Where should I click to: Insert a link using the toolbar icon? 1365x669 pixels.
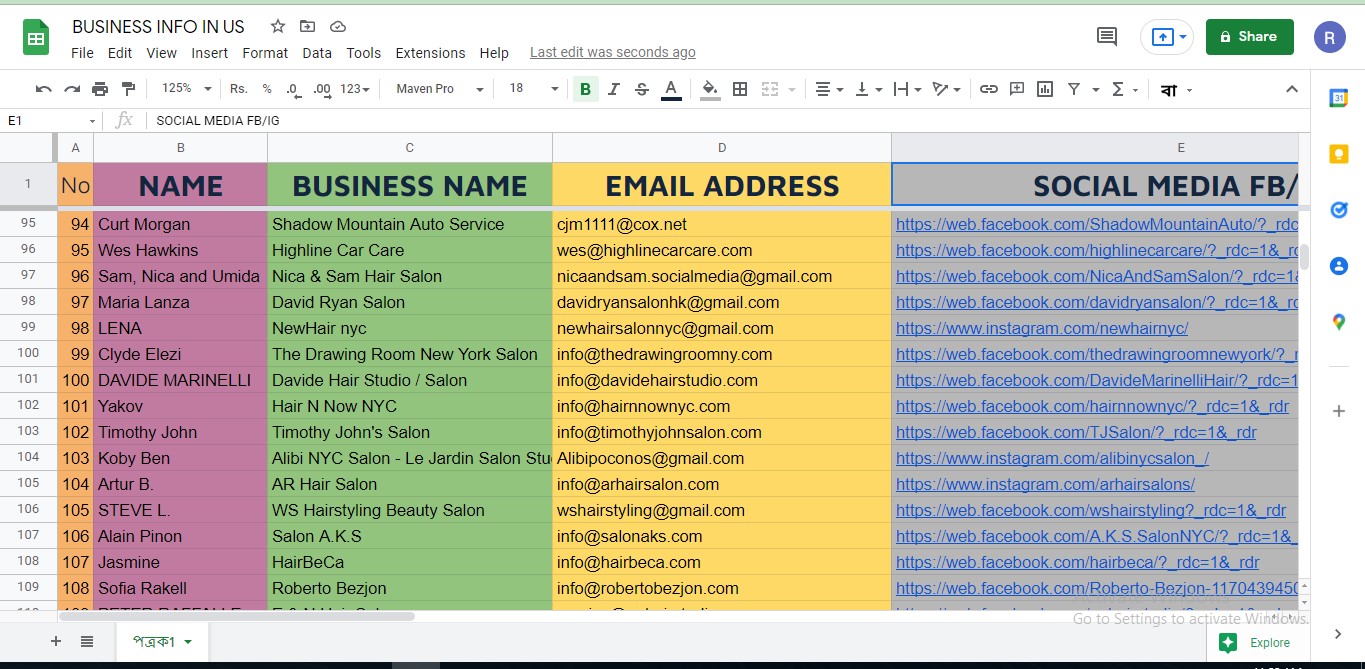coord(988,89)
